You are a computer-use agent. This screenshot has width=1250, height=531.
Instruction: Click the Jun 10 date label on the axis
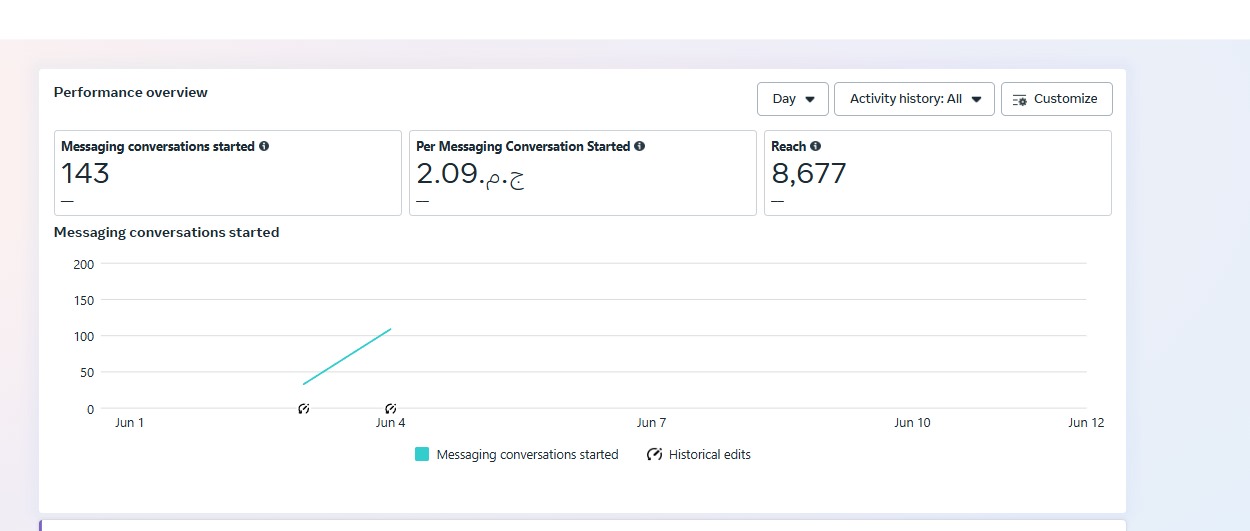tap(912, 423)
